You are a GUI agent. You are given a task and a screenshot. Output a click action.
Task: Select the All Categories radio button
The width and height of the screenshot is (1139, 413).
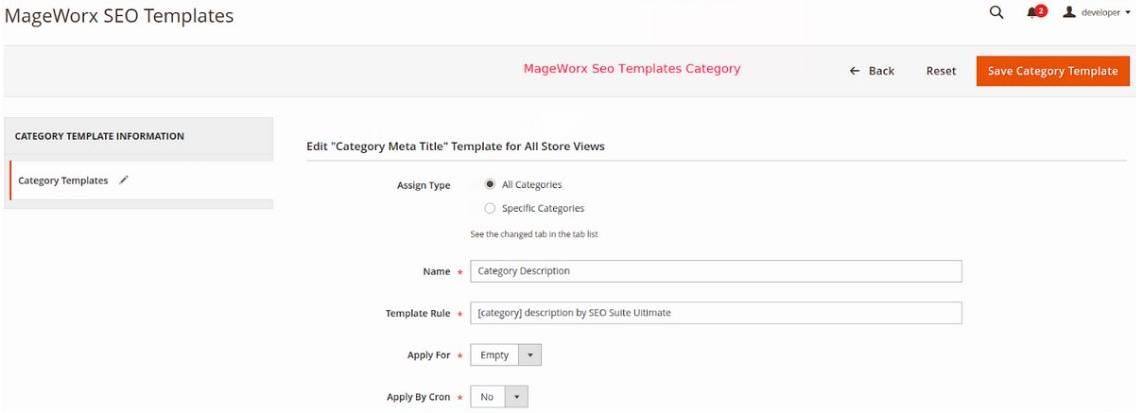490,185
